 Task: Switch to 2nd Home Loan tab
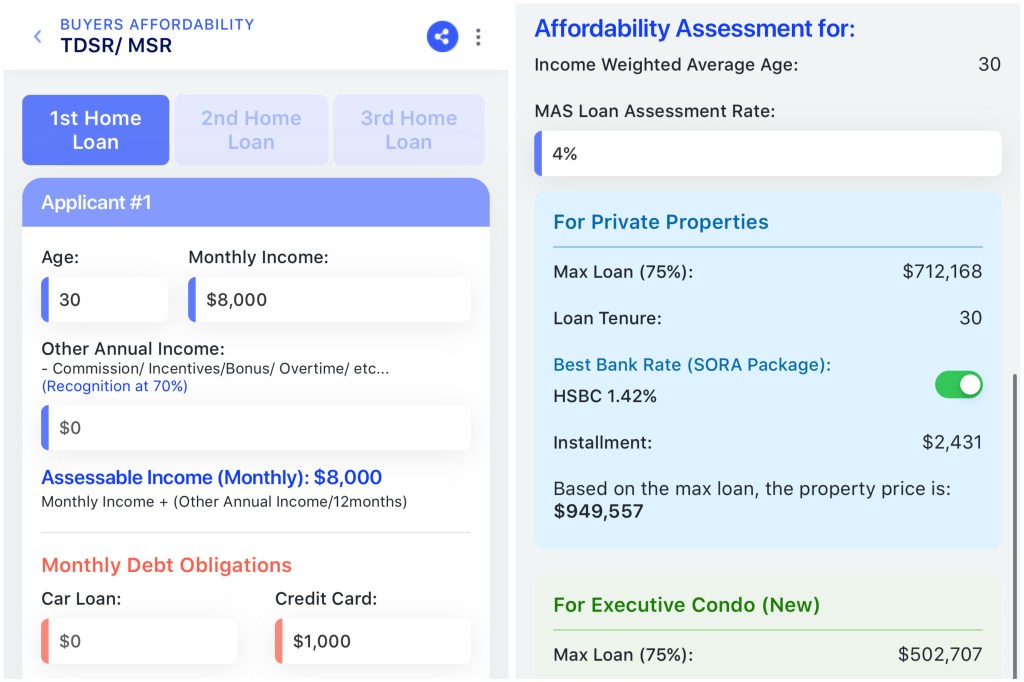click(x=251, y=130)
